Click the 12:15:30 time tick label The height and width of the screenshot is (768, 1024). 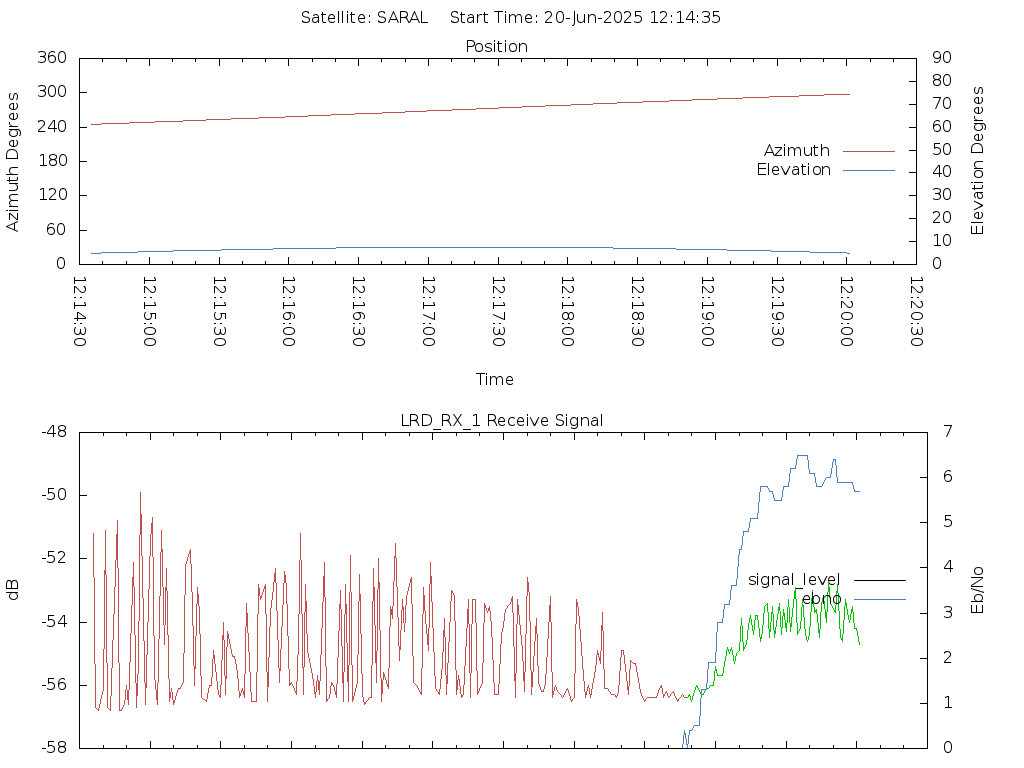coord(219,312)
